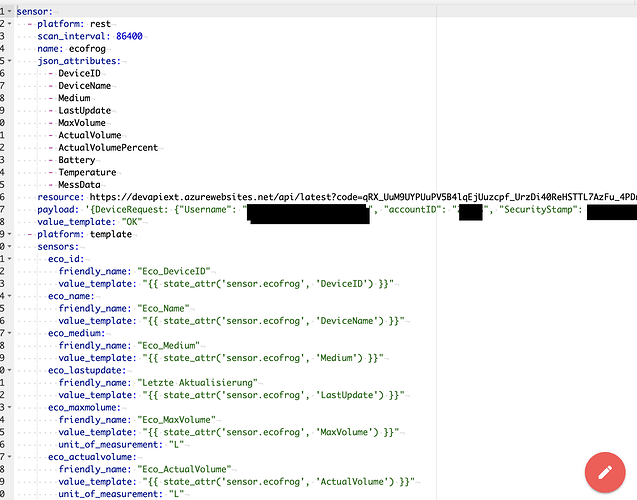The width and height of the screenshot is (637, 500).
Task: Click the Medium attribute line
Action: (x=74, y=98)
